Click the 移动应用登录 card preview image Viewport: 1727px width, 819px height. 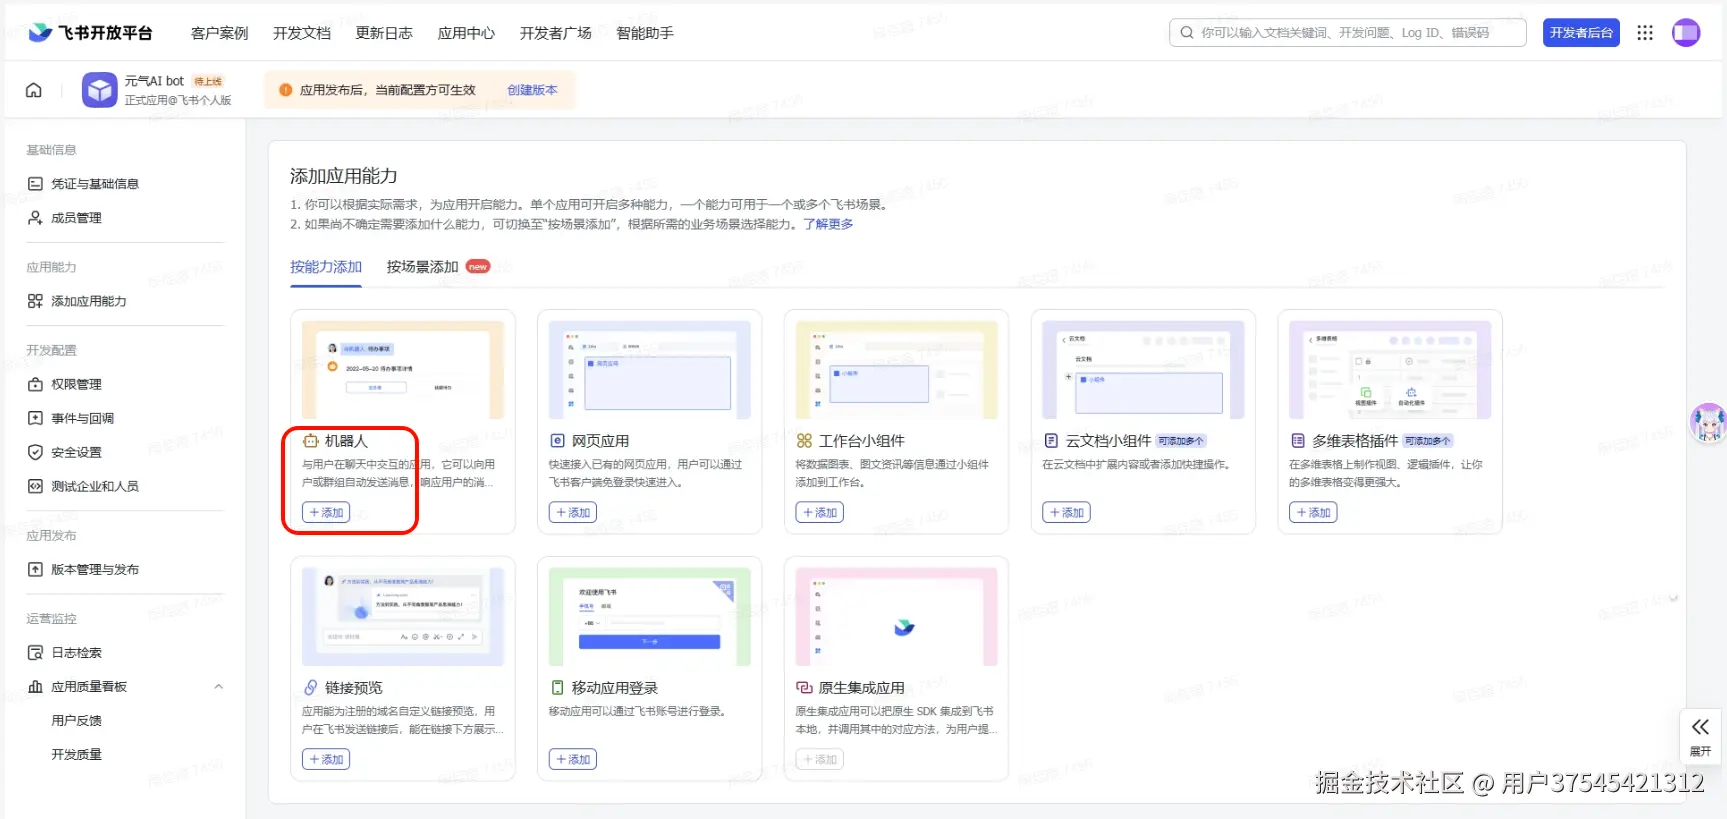pyautogui.click(x=650, y=617)
